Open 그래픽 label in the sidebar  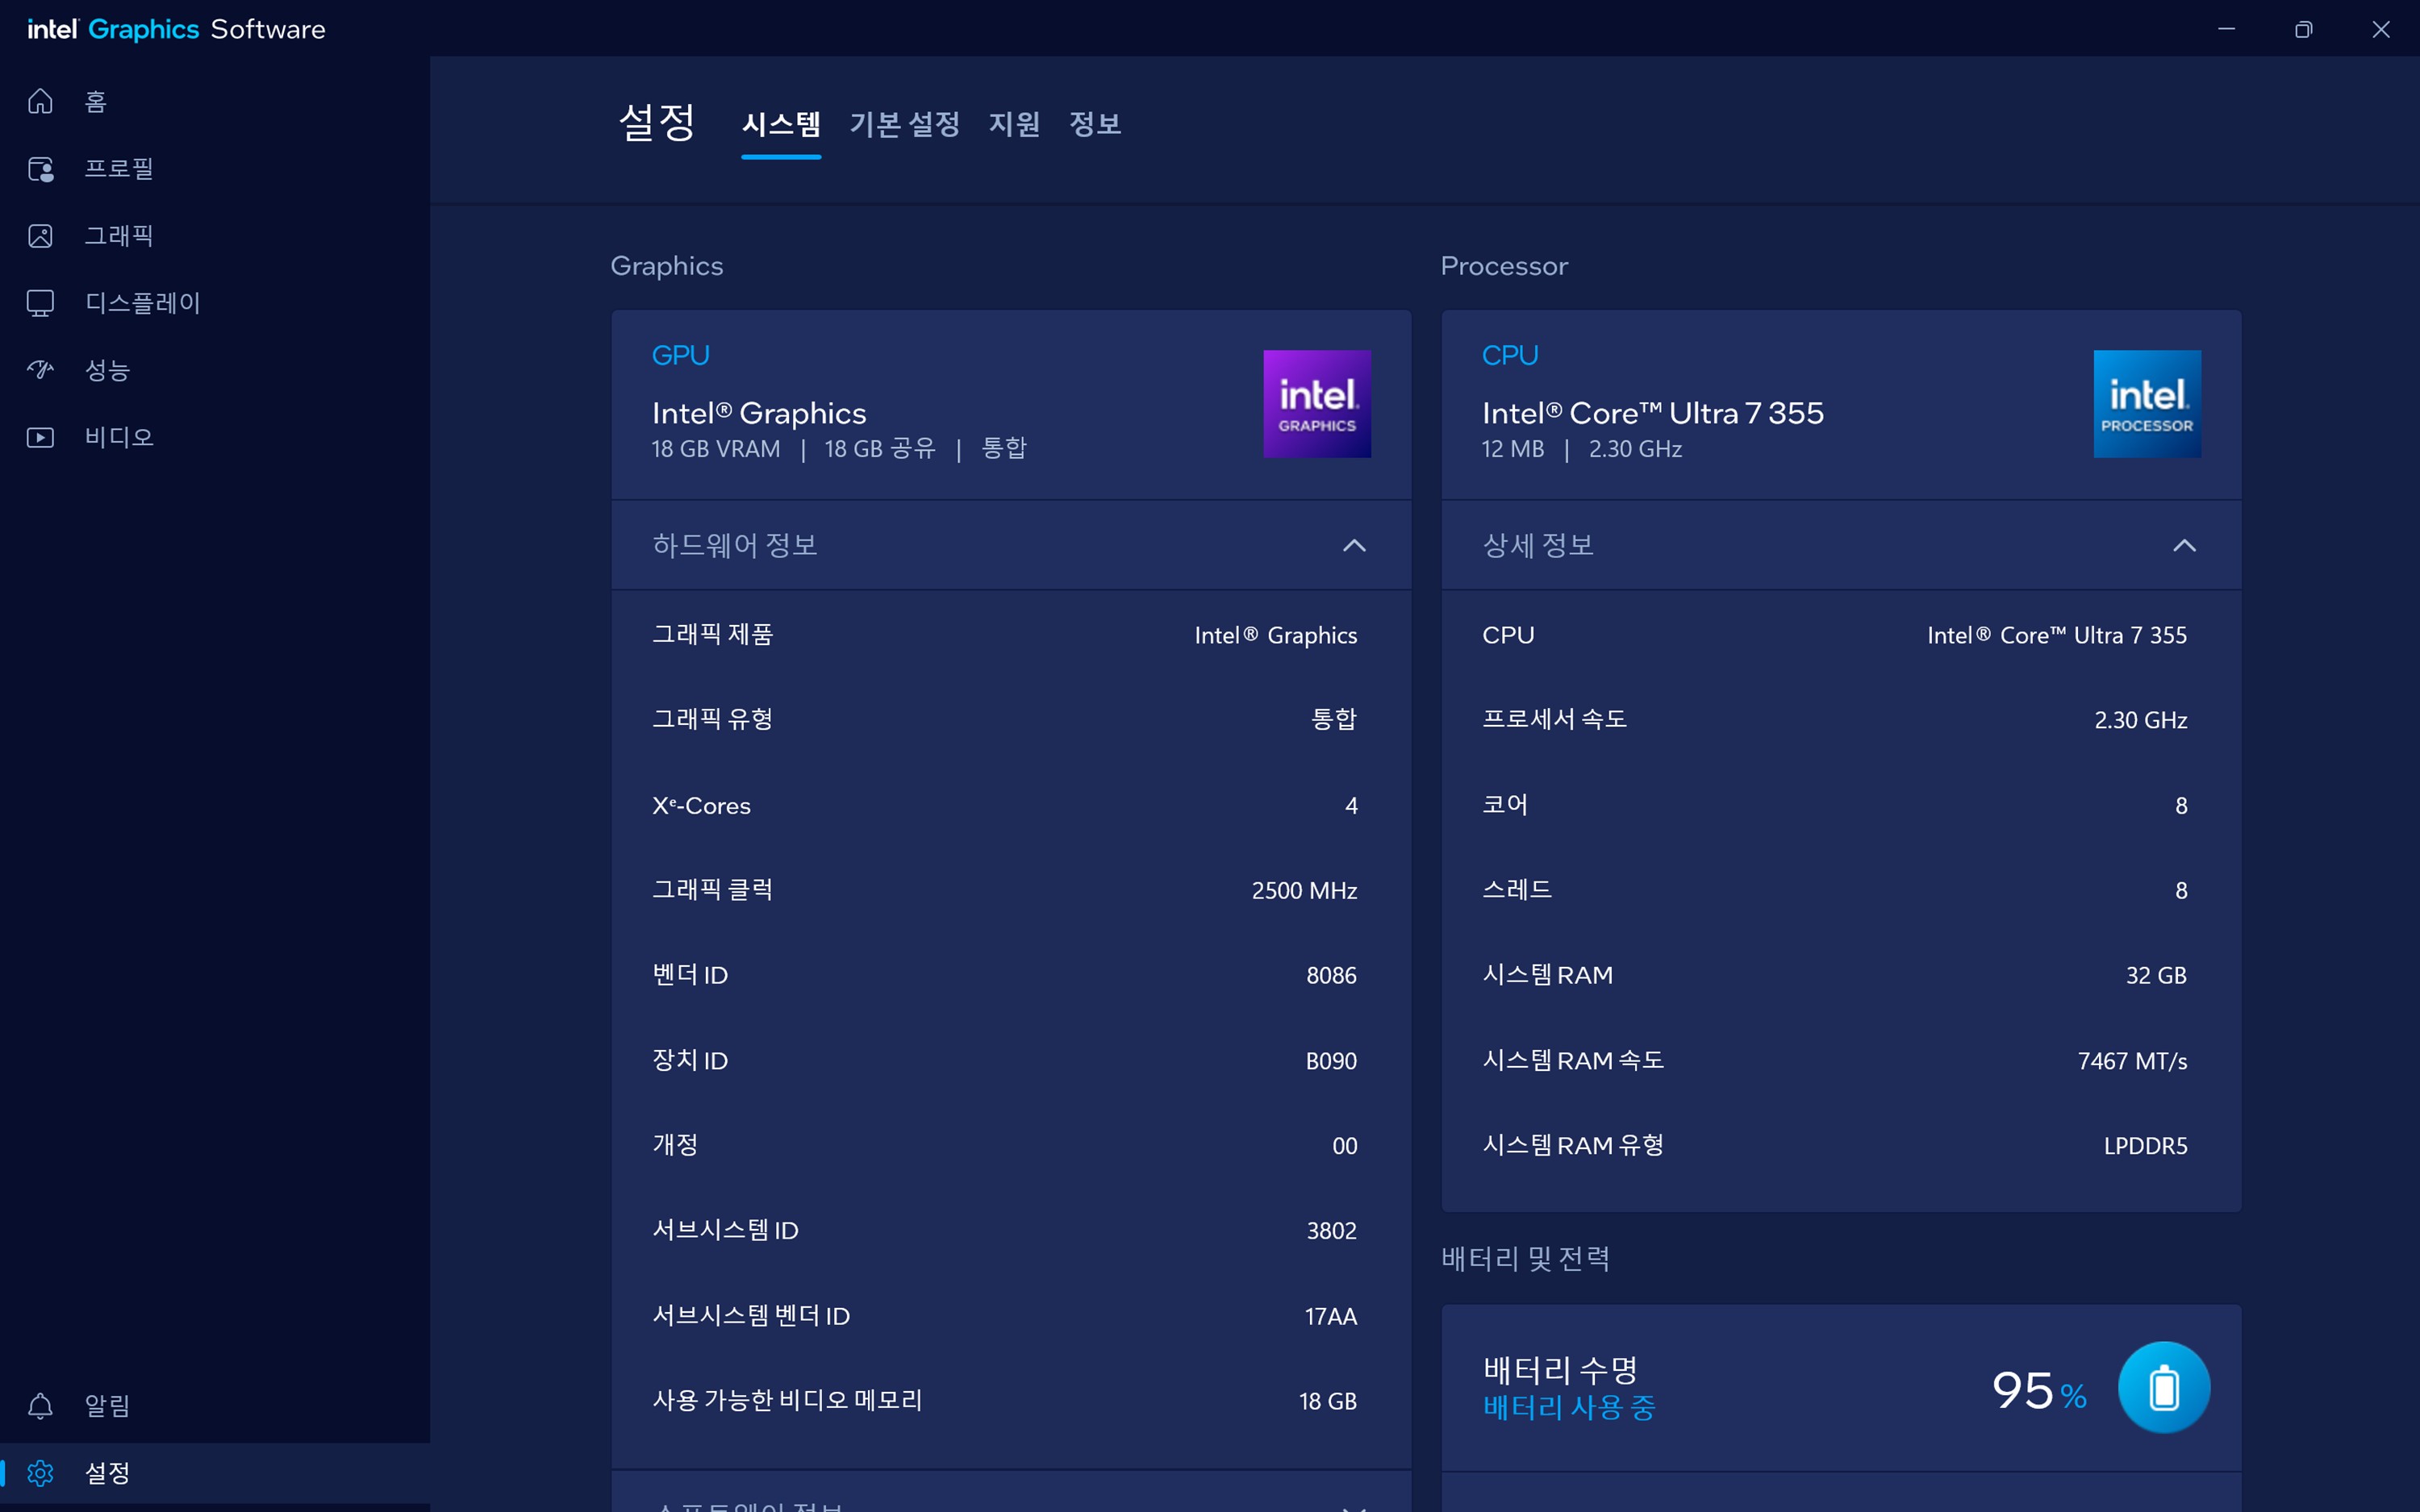119,235
